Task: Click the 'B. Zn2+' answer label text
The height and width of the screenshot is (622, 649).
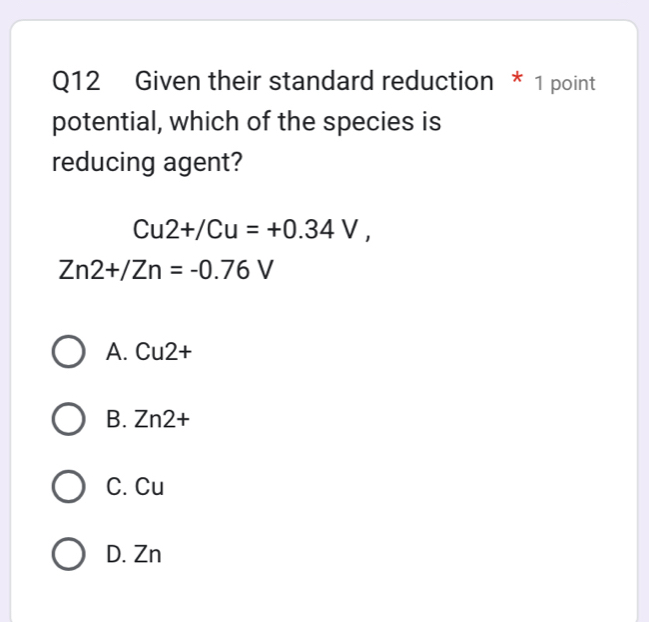Action: point(148,420)
